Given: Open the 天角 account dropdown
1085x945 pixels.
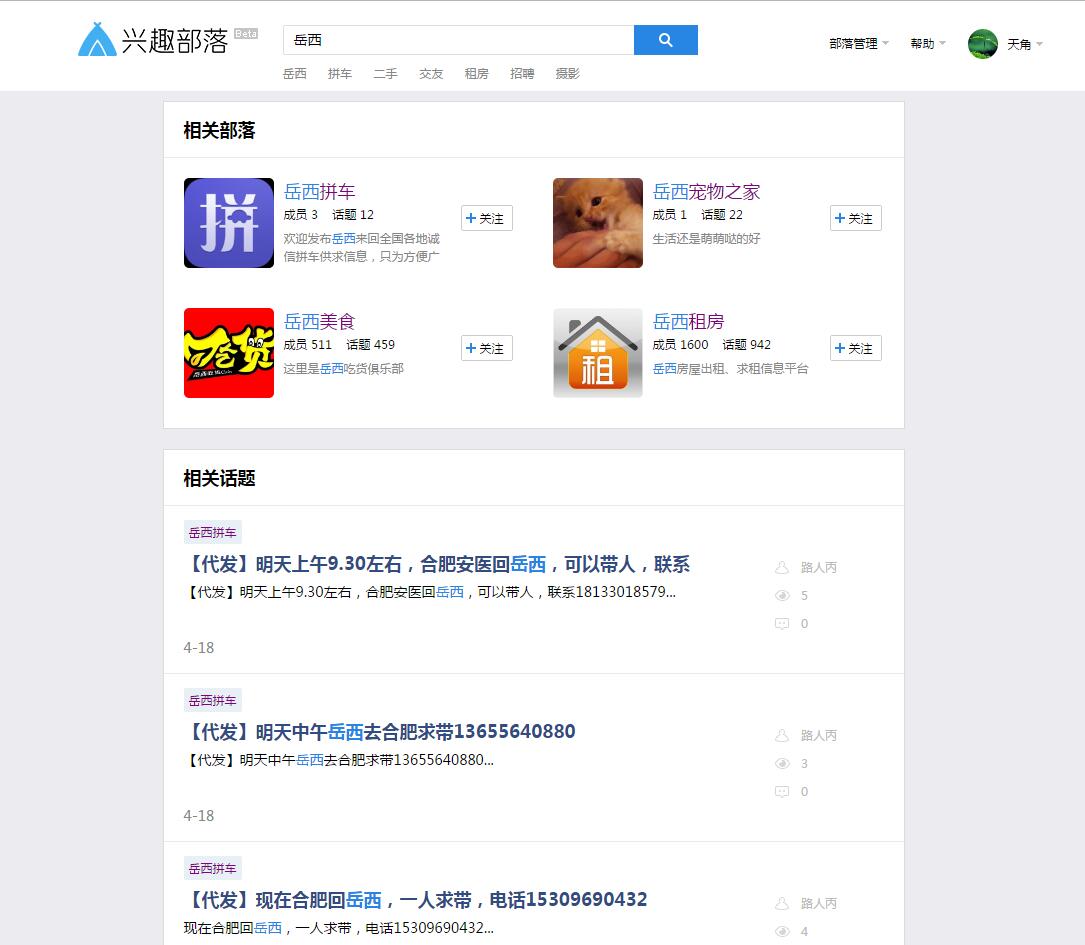Looking at the screenshot, I should pyautogui.click(x=1024, y=44).
